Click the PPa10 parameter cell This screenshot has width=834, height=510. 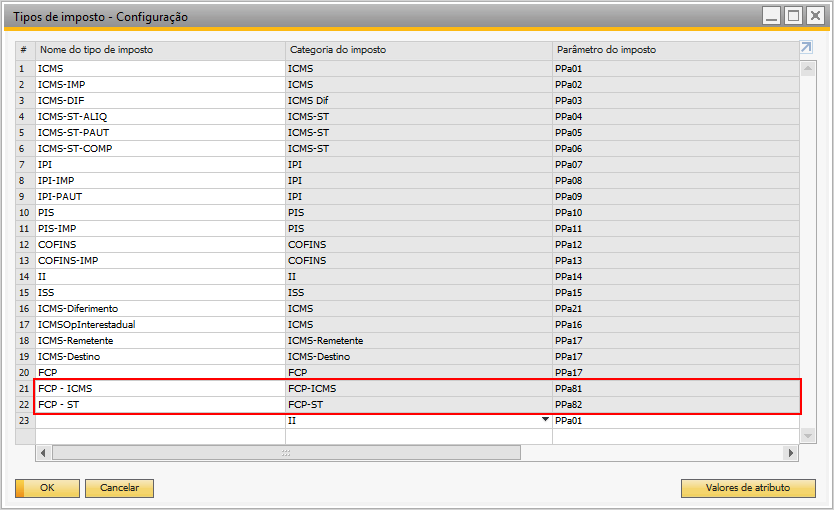676,213
